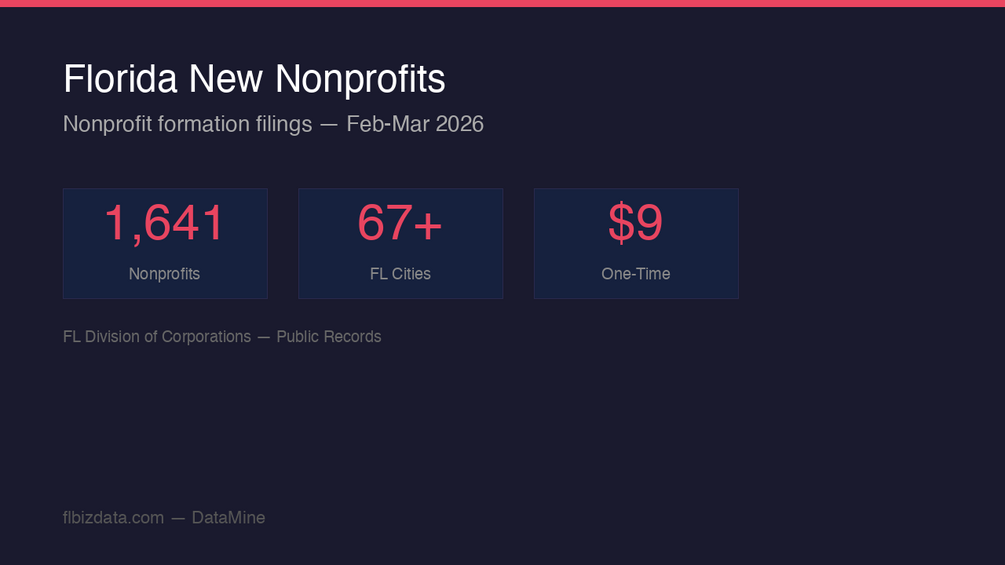Select the 67+ FL Cities stat card
The height and width of the screenshot is (565, 1005).
pyautogui.click(x=401, y=243)
